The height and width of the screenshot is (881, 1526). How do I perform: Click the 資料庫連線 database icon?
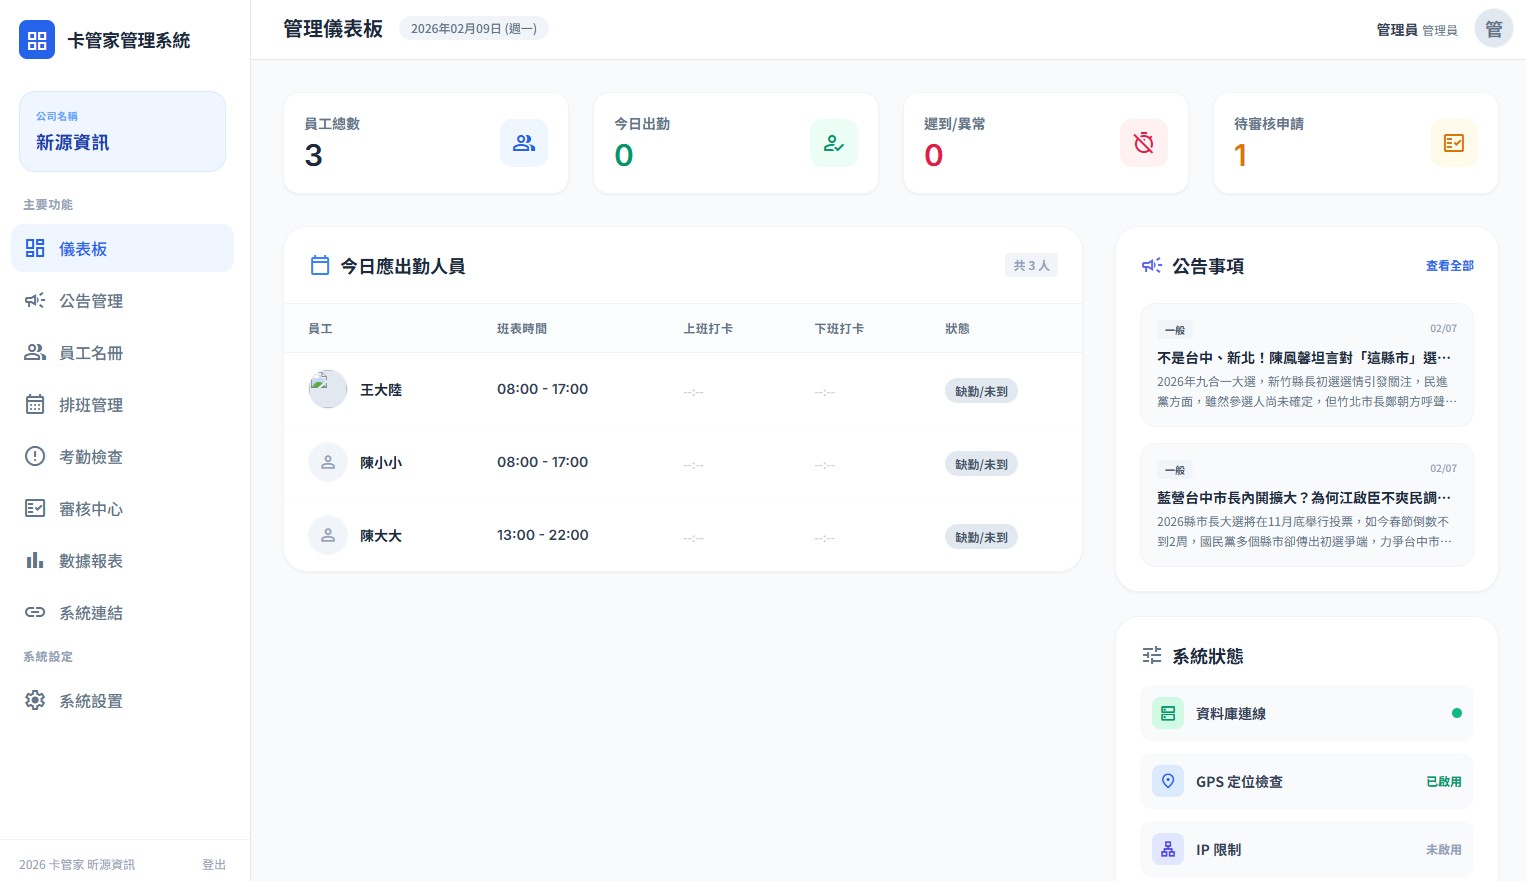[1168, 713]
